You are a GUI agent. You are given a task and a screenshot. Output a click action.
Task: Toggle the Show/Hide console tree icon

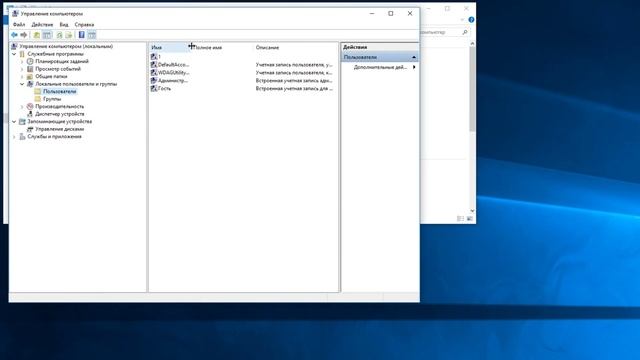click(47, 35)
